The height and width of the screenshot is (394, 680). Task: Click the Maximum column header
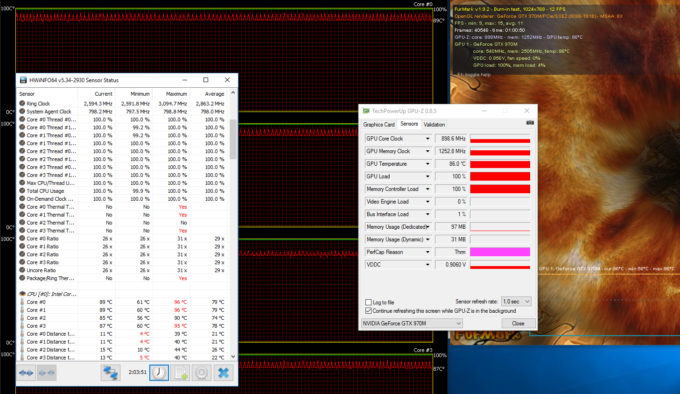tap(176, 94)
